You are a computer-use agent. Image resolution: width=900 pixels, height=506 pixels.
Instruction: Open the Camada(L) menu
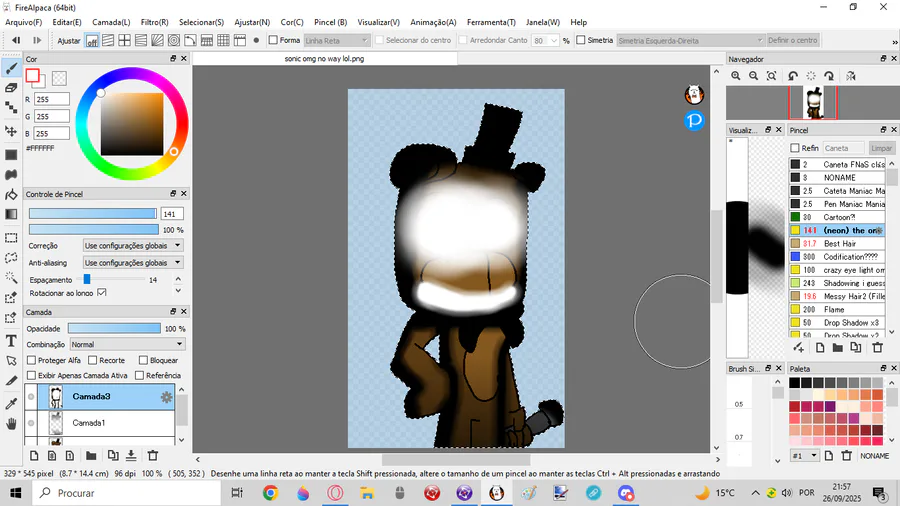(111, 22)
